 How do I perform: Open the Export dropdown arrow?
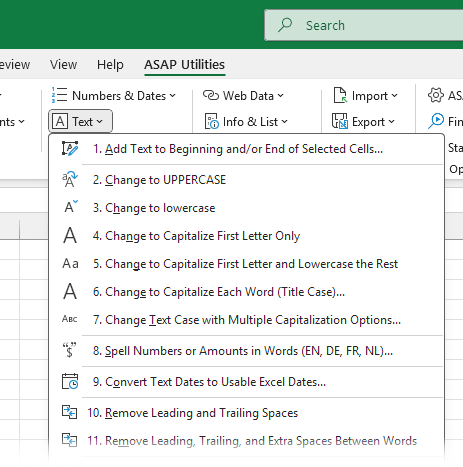(x=392, y=122)
